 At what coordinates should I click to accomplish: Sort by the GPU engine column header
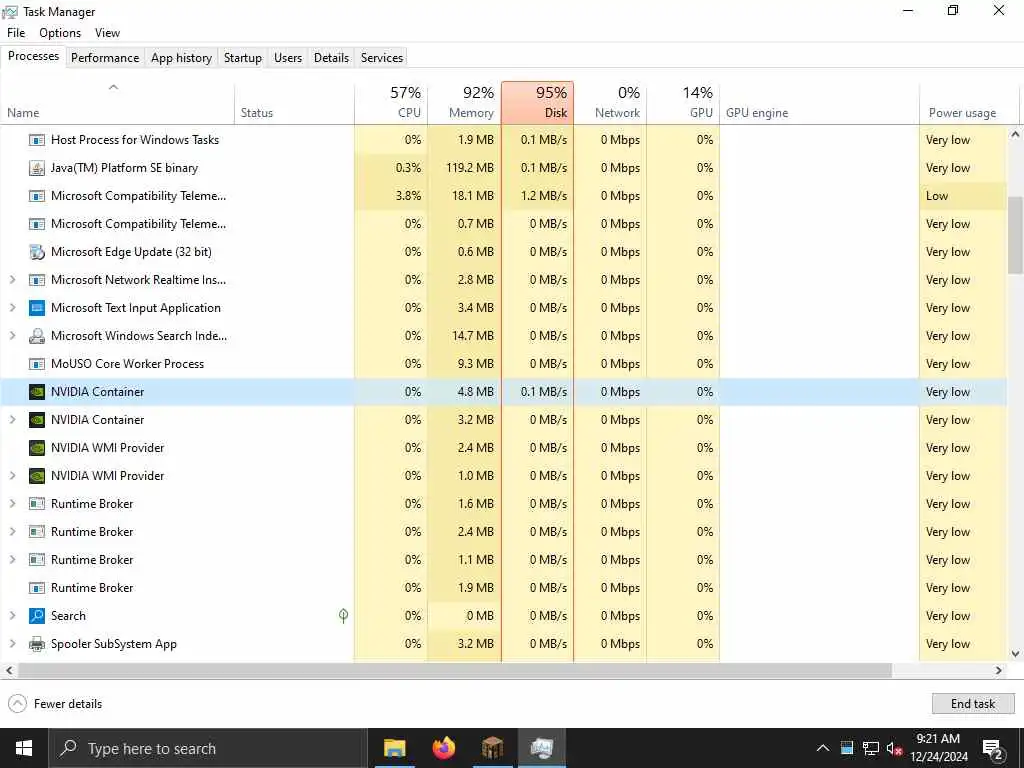point(819,103)
